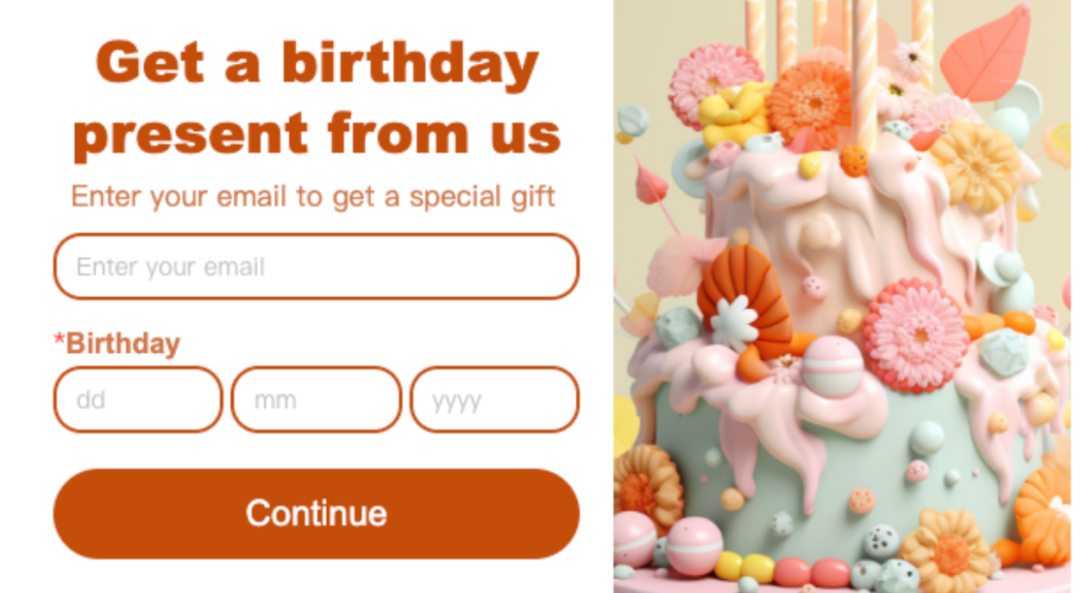This screenshot has height=593, width=1080.
Task: Click the pink flower in the cake's middle tier
Action: pos(916,335)
